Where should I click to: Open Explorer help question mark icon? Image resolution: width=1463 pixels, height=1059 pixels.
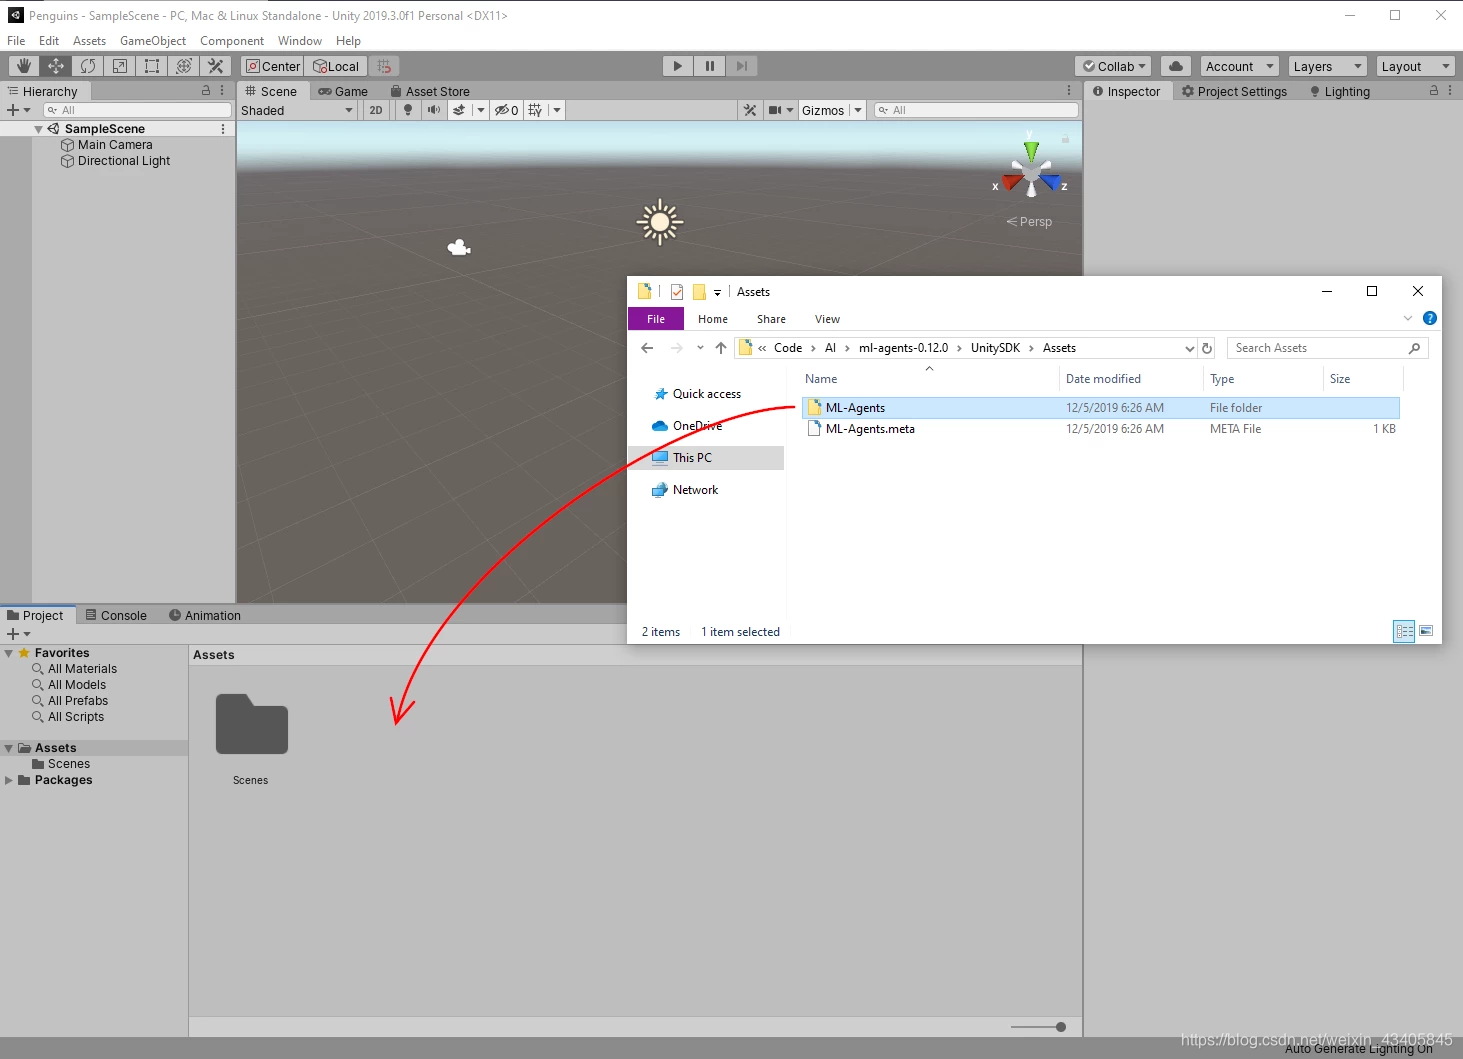pyautogui.click(x=1430, y=318)
